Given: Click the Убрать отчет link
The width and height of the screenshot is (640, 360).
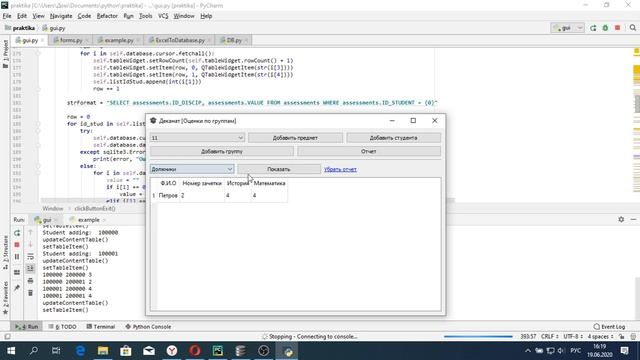Looking at the screenshot, I should (x=340, y=169).
